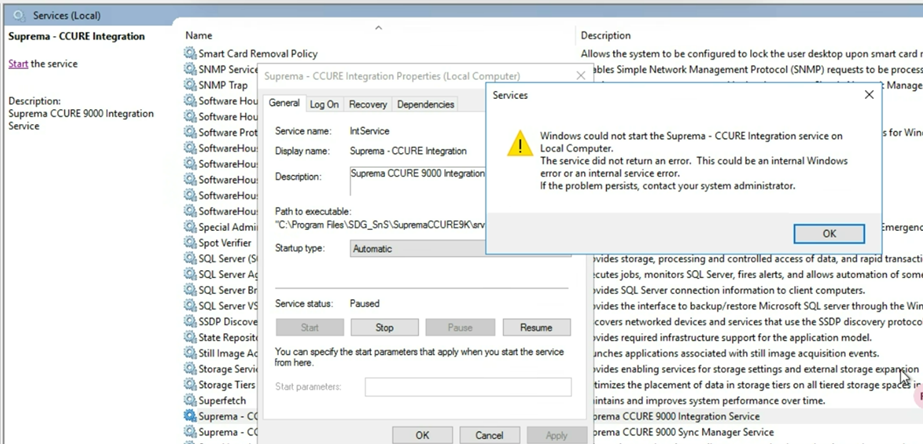Select the SQL Server Br service icon
Viewport: 923px width, 444px height.
190,290
